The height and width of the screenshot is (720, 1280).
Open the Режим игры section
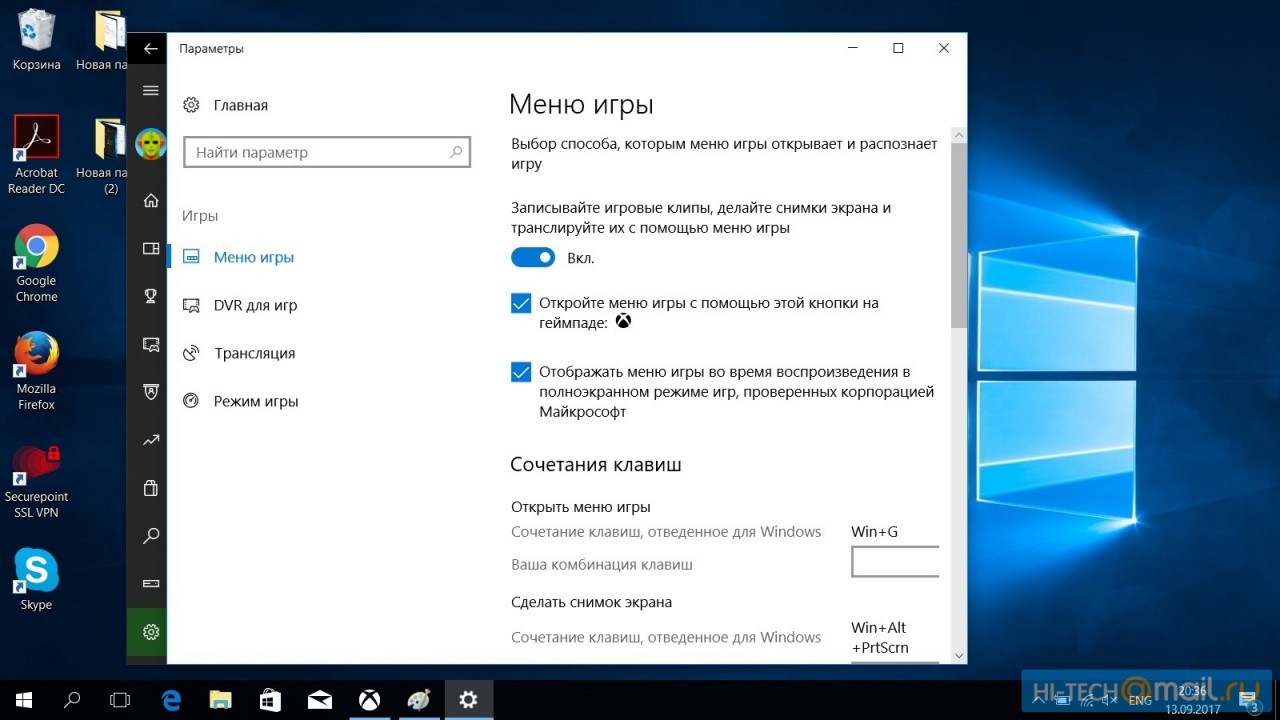point(256,401)
